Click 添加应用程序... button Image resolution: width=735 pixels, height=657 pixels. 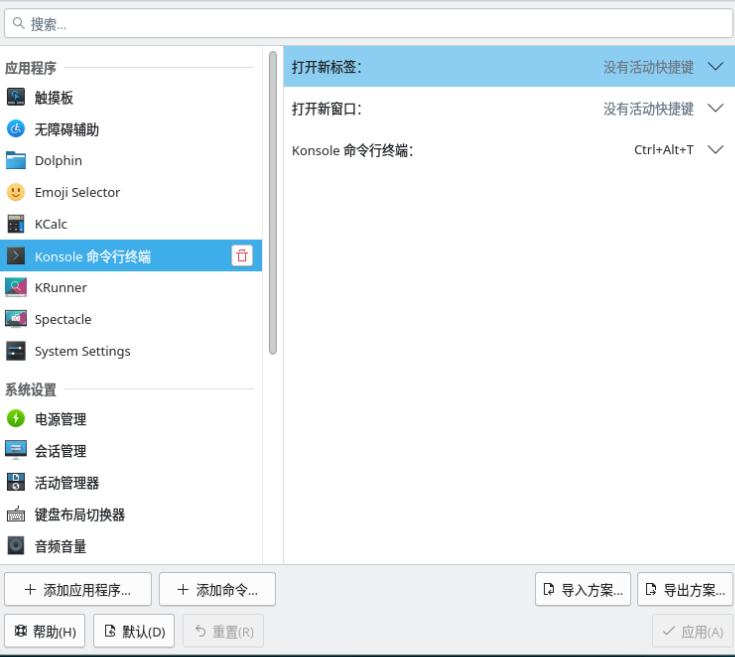point(78,590)
